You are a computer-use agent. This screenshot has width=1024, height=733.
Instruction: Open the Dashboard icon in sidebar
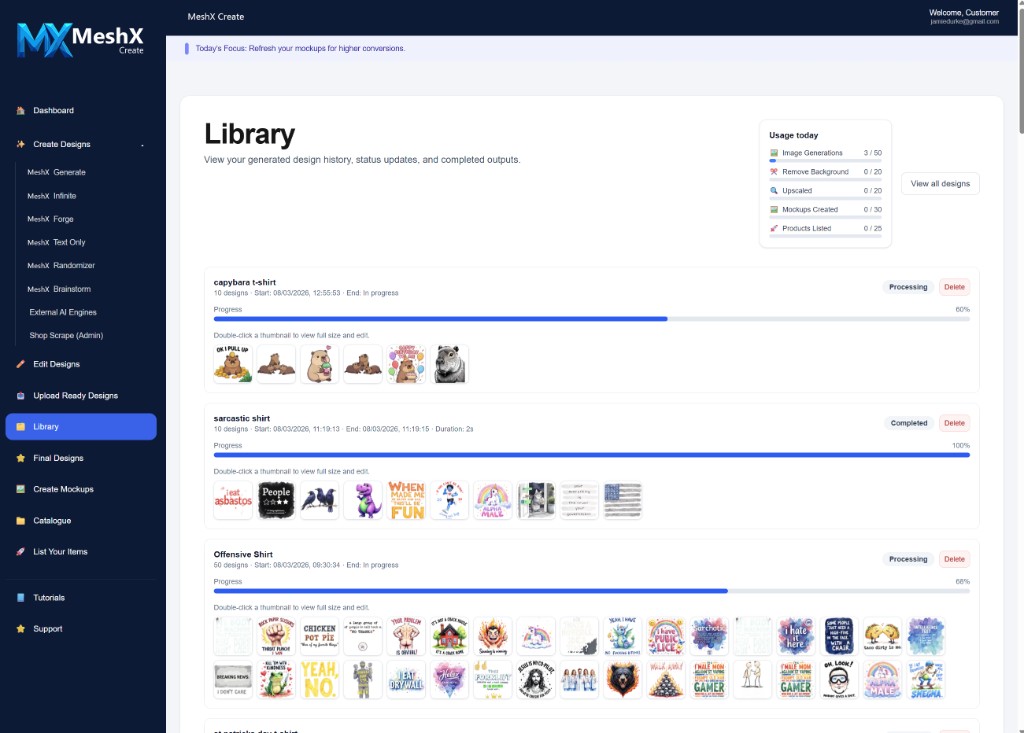(20, 110)
